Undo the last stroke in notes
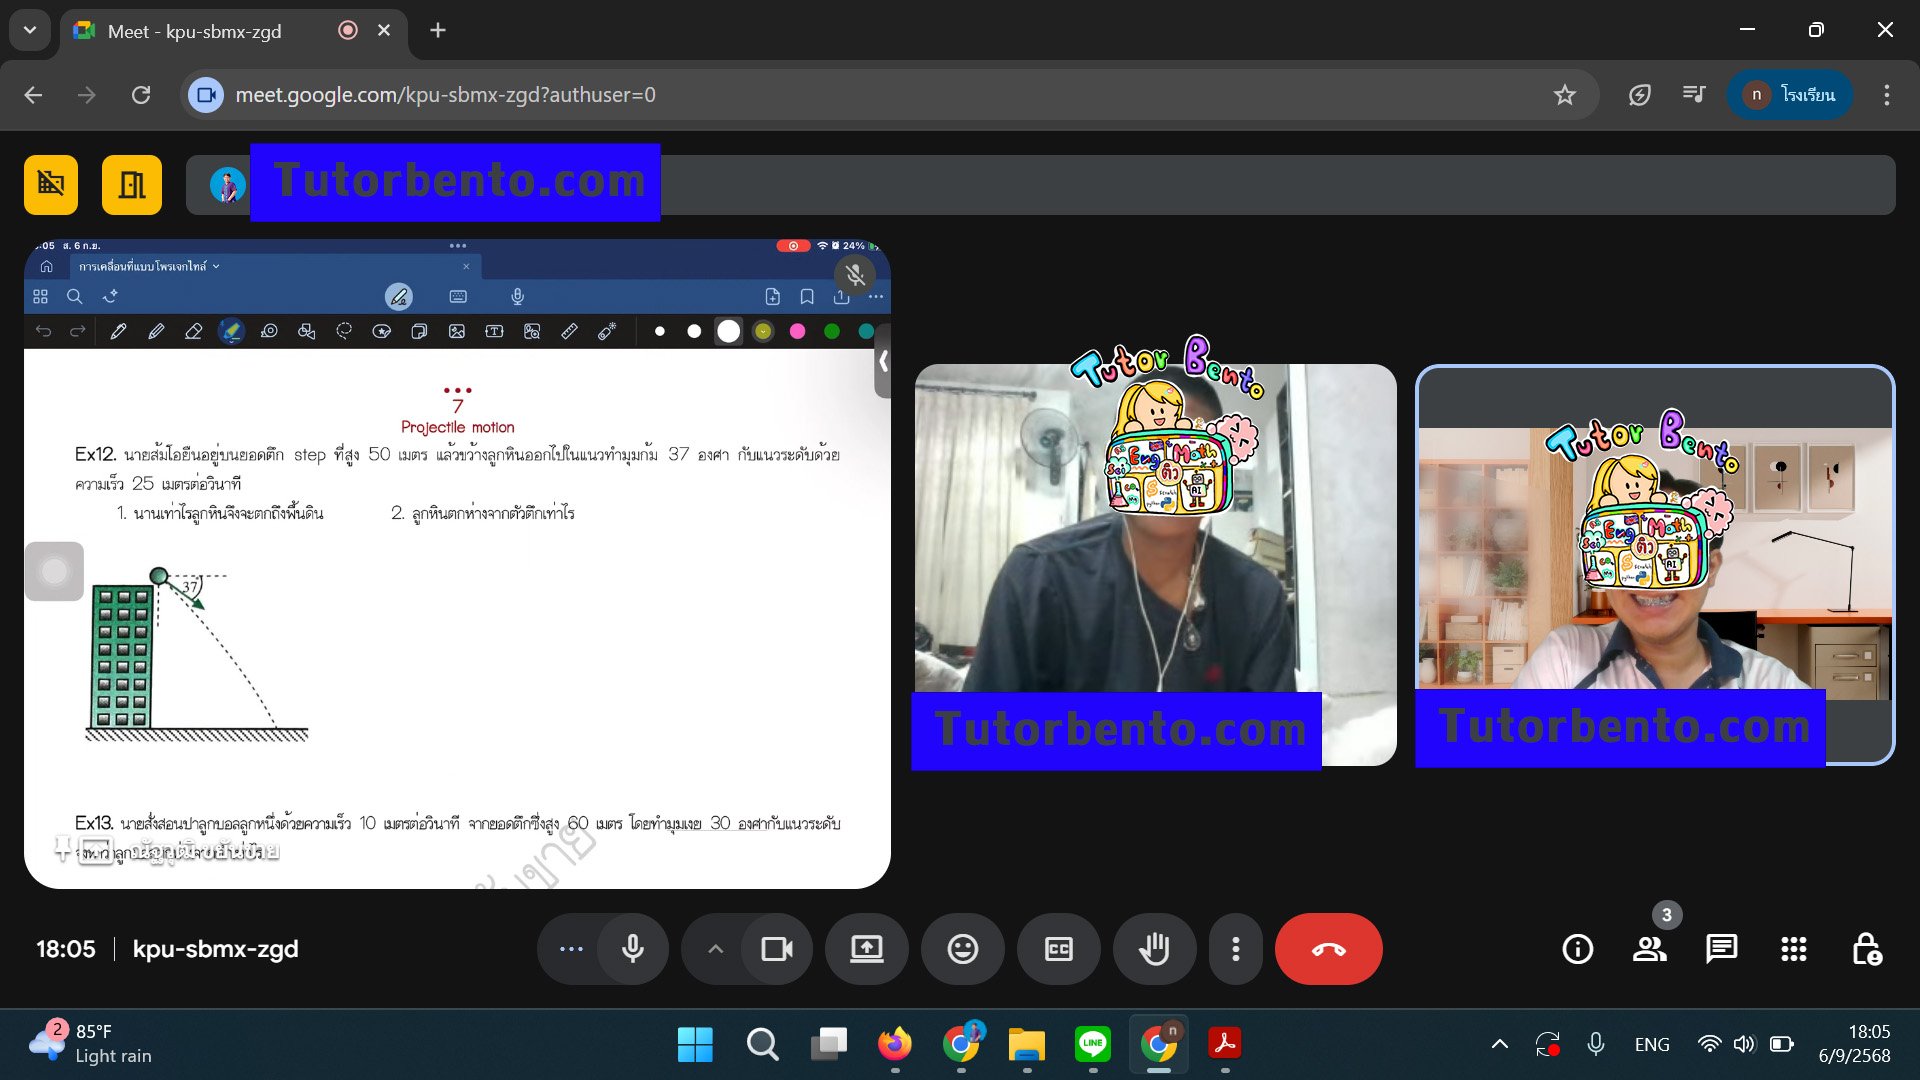The image size is (1920, 1080). 43,331
